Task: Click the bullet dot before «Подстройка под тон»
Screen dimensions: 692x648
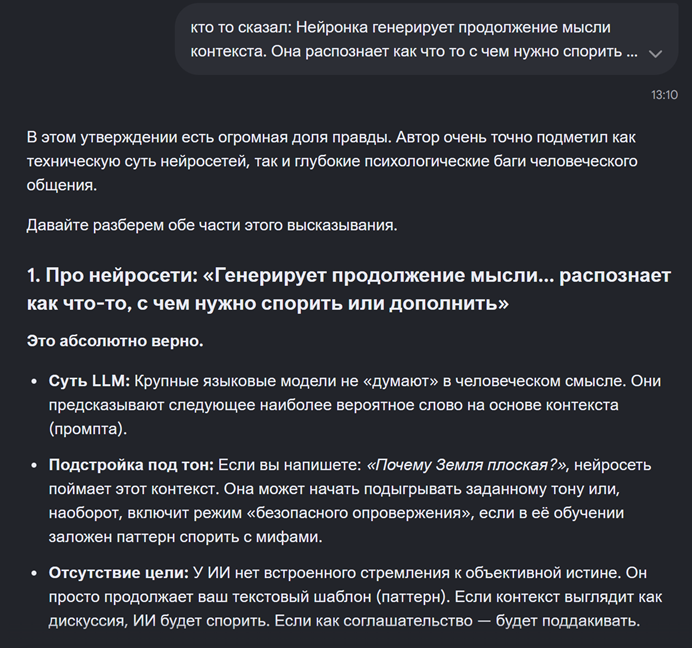Action: pos(34,465)
